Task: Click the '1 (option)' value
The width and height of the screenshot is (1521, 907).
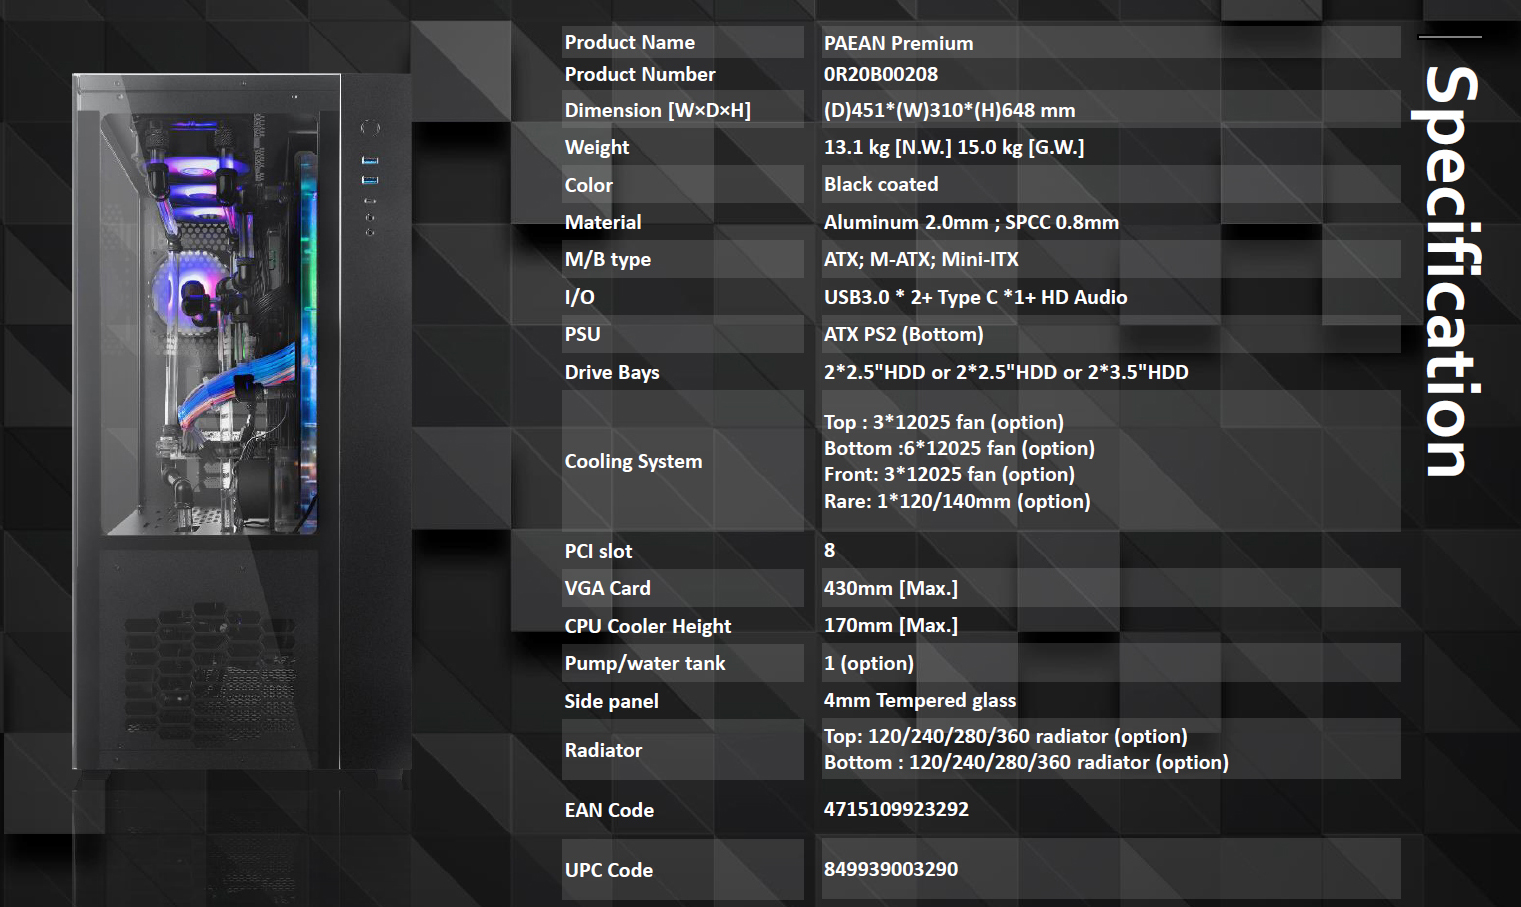Action: pos(869,663)
